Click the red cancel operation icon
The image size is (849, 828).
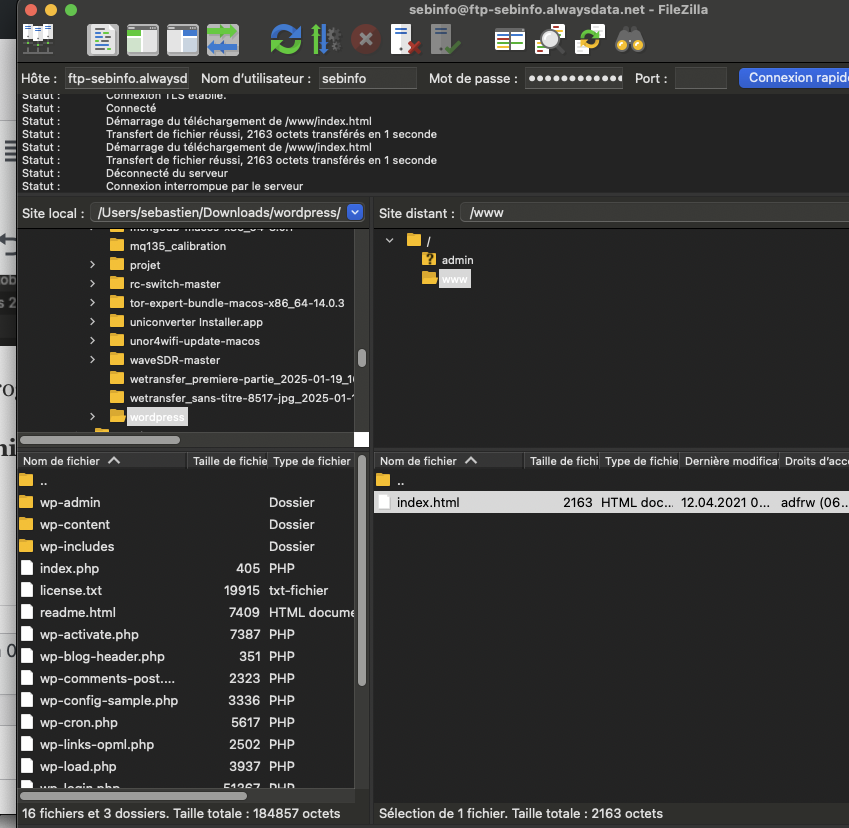pyautogui.click(x=366, y=40)
